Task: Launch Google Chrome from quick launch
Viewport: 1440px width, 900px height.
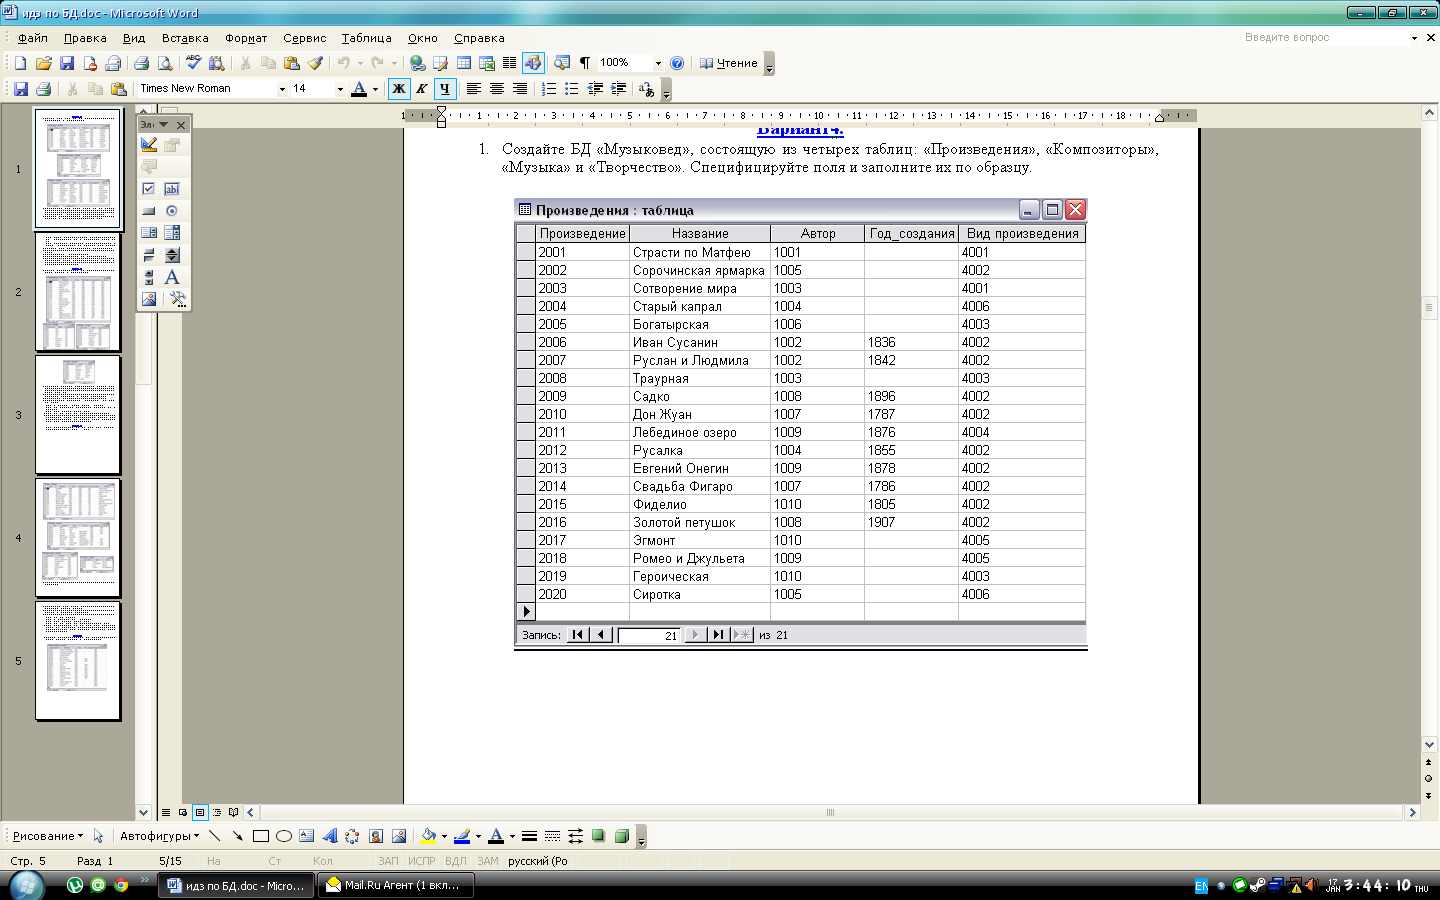Action: tap(121, 885)
